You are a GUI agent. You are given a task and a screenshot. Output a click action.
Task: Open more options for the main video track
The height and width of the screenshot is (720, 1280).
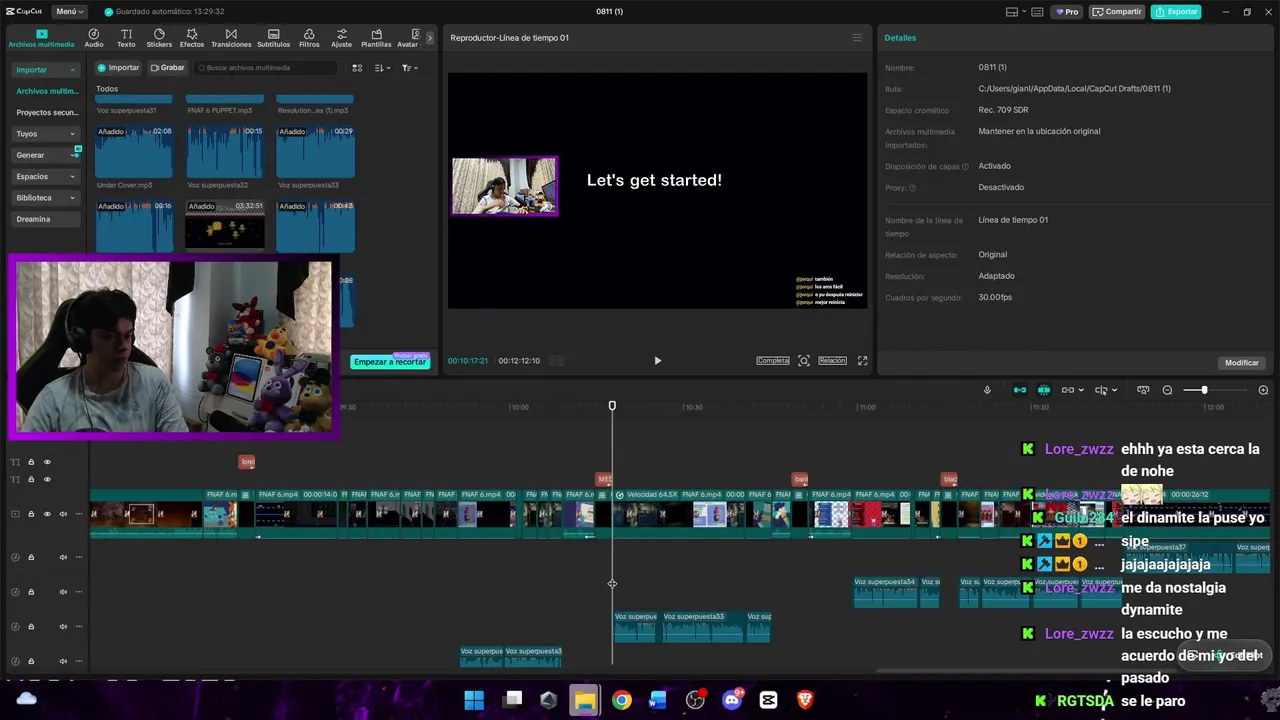79,514
